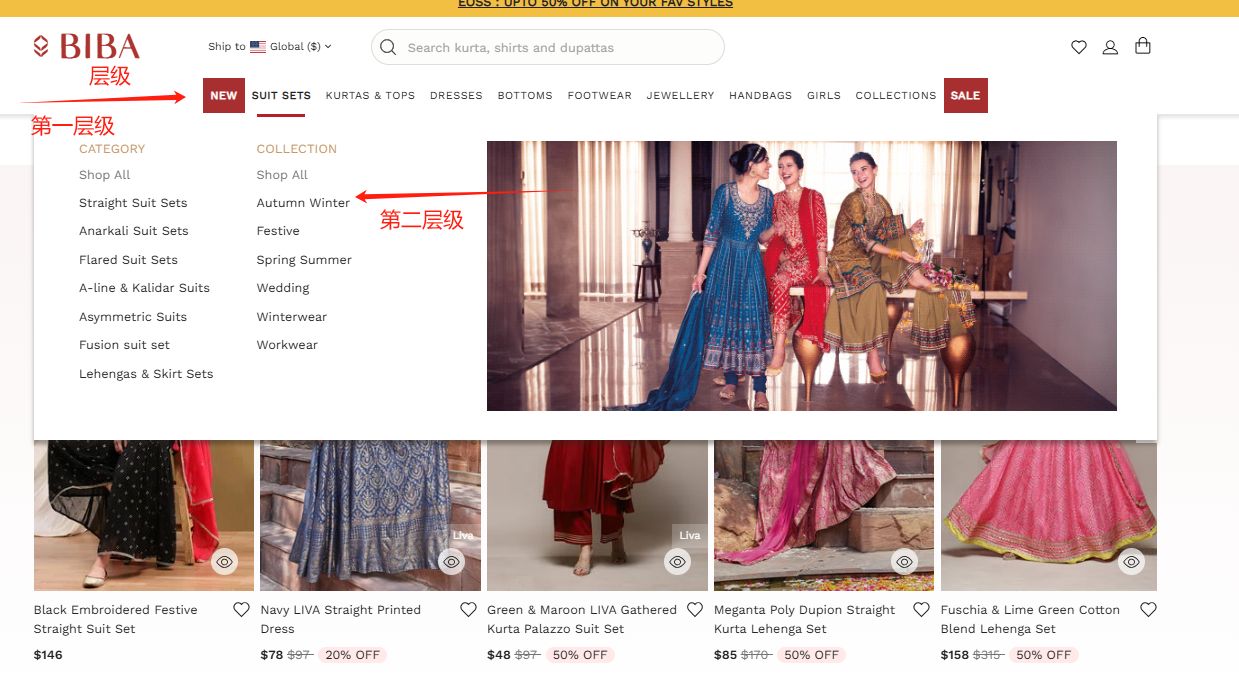Open Black Embroidered Festive Straight Suit Set title
The height and width of the screenshot is (695, 1239).
(x=115, y=619)
